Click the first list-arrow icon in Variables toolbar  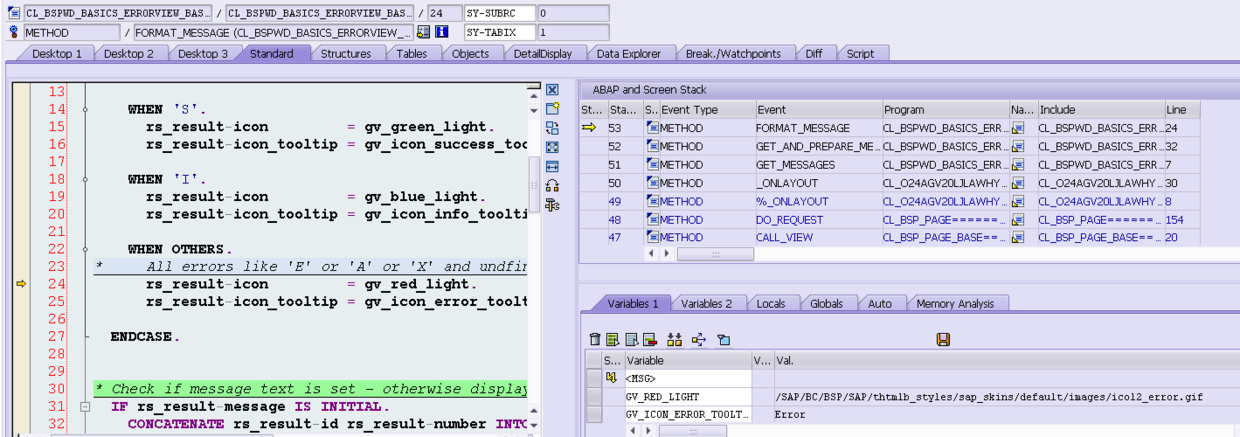[613, 340]
